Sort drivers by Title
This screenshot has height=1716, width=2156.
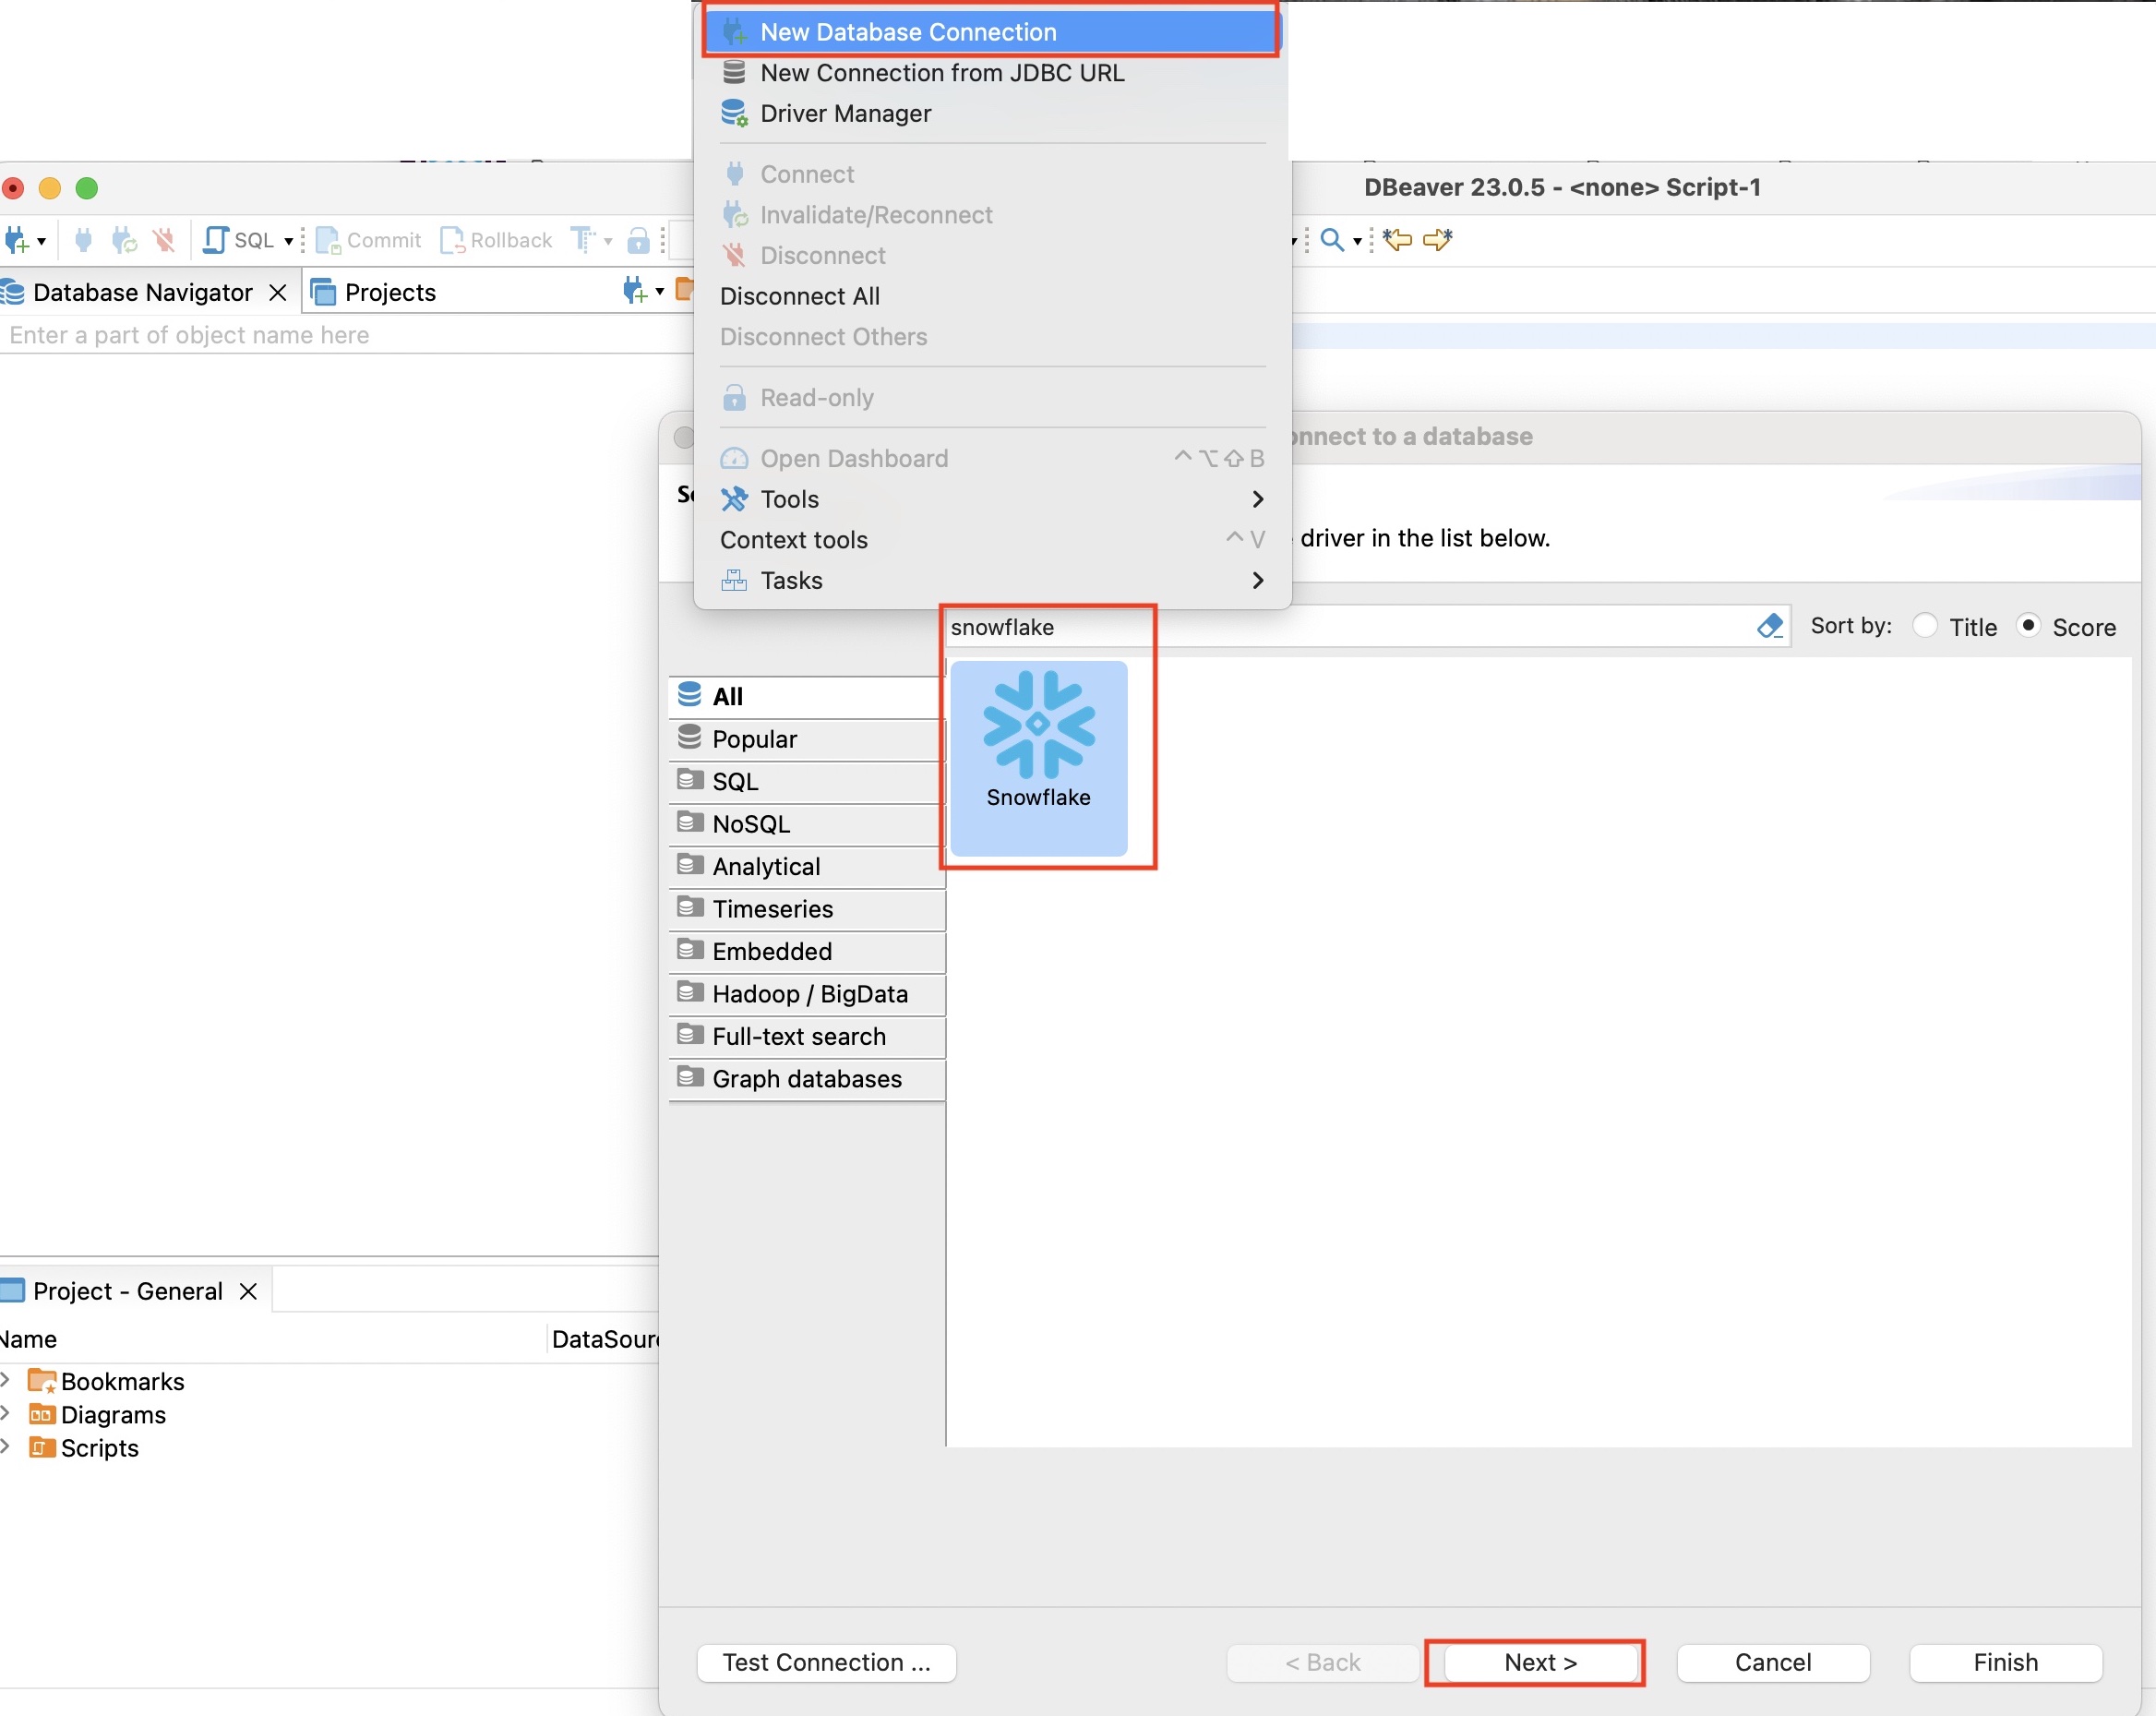pyautogui.click(x=1924, y=626)
